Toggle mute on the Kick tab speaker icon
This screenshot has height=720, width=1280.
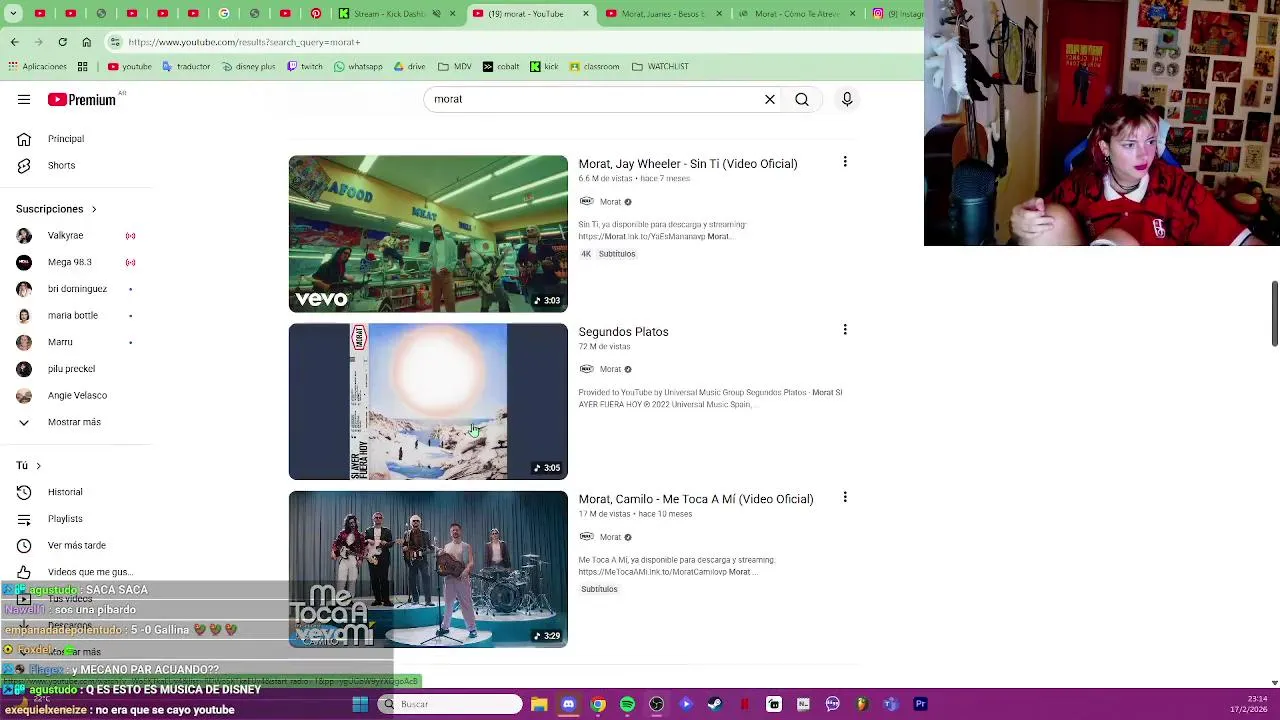437,14
